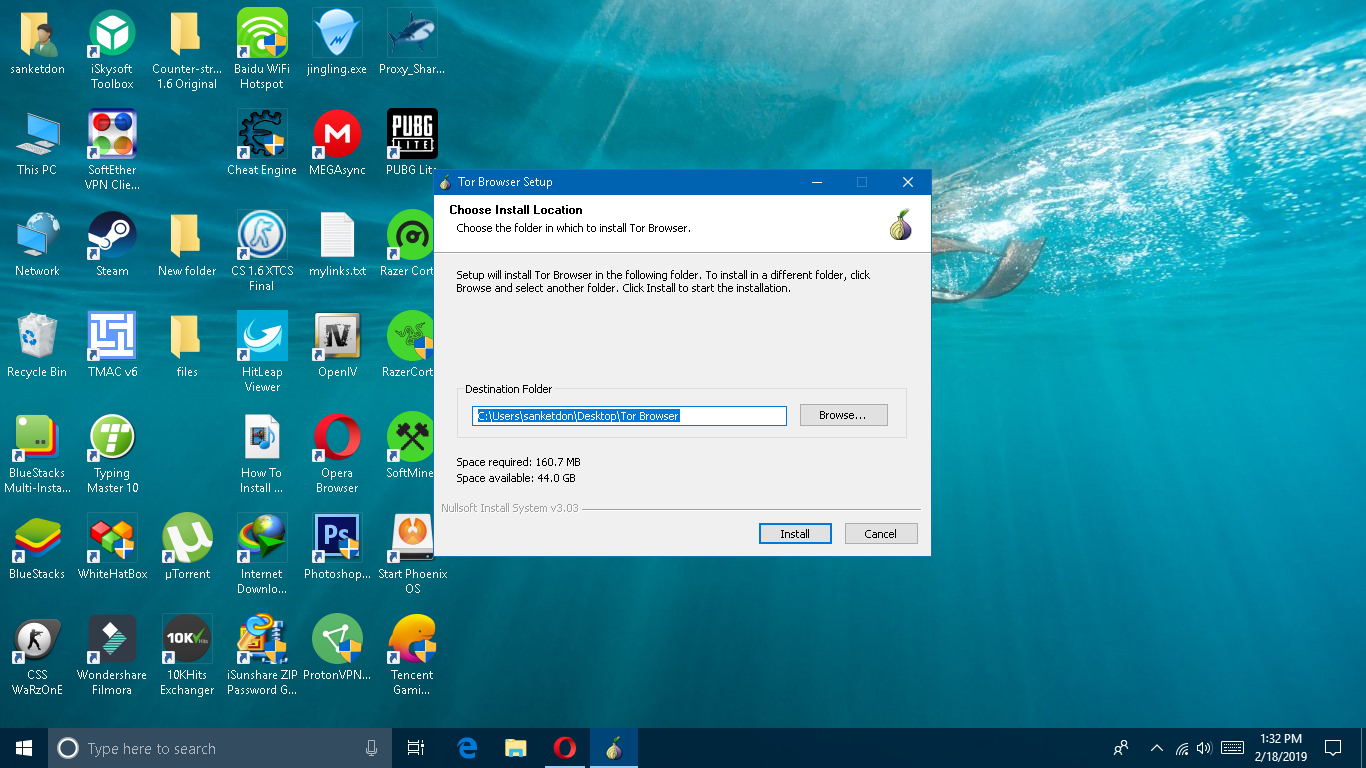
Task: Select the sanketdon user folder icon
Action: pos(38,35)
